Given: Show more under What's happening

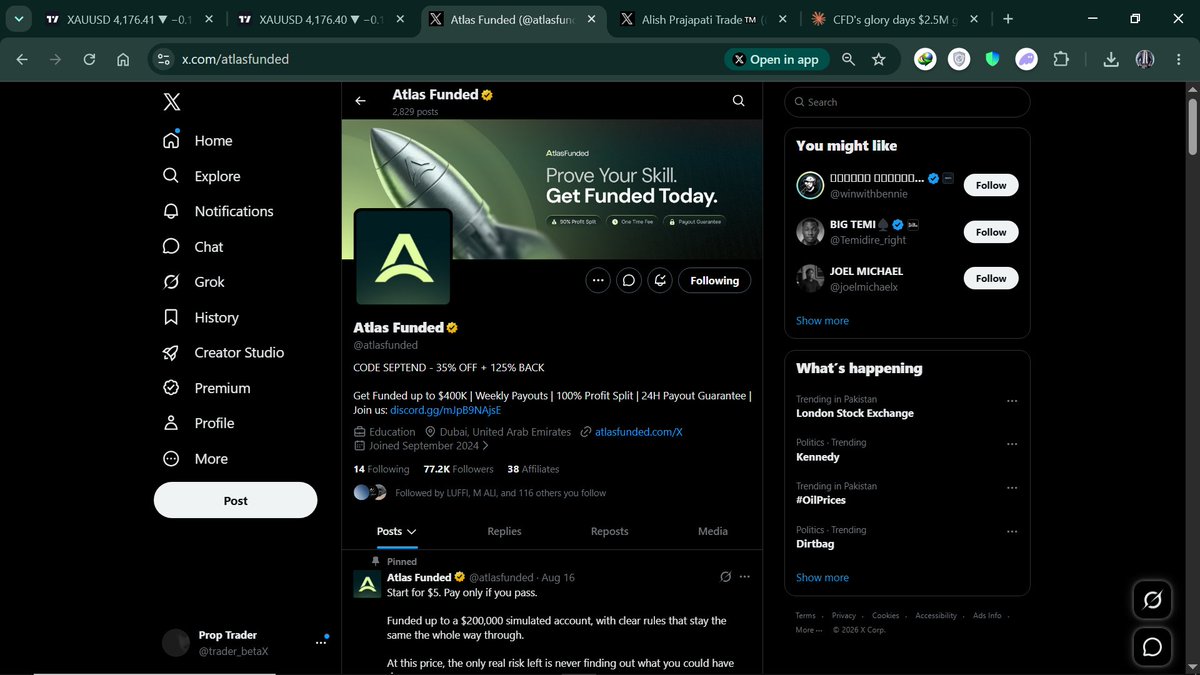Looking at the screenshot, I should (822, 577).
